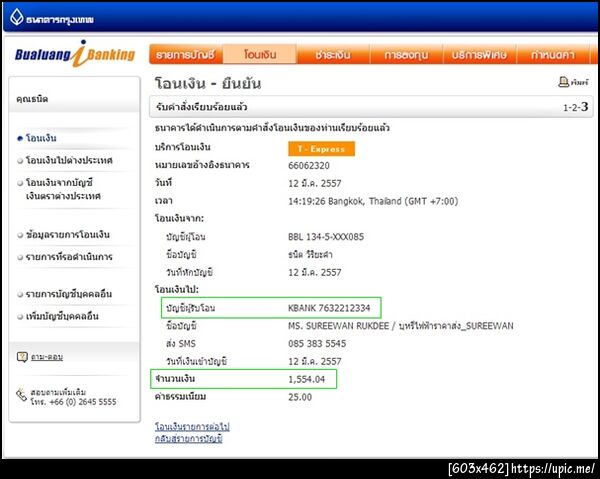Click the ถาม-ตอบ link
The height and width of the screenshot is (479, 600).
(47, 357)
